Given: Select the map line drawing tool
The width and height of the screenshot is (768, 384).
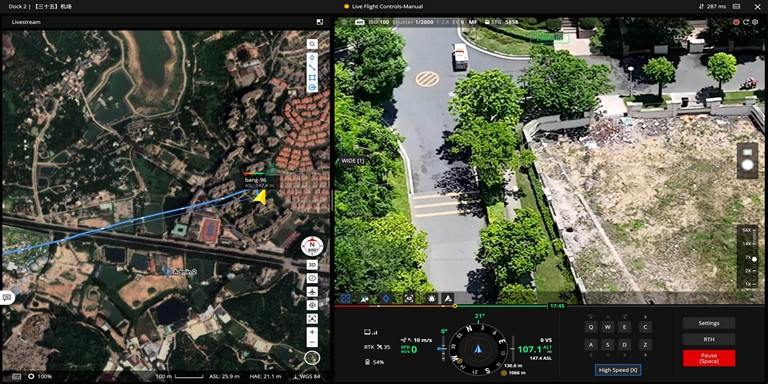Looking at the screenshot, I should [x=312, y=67].
